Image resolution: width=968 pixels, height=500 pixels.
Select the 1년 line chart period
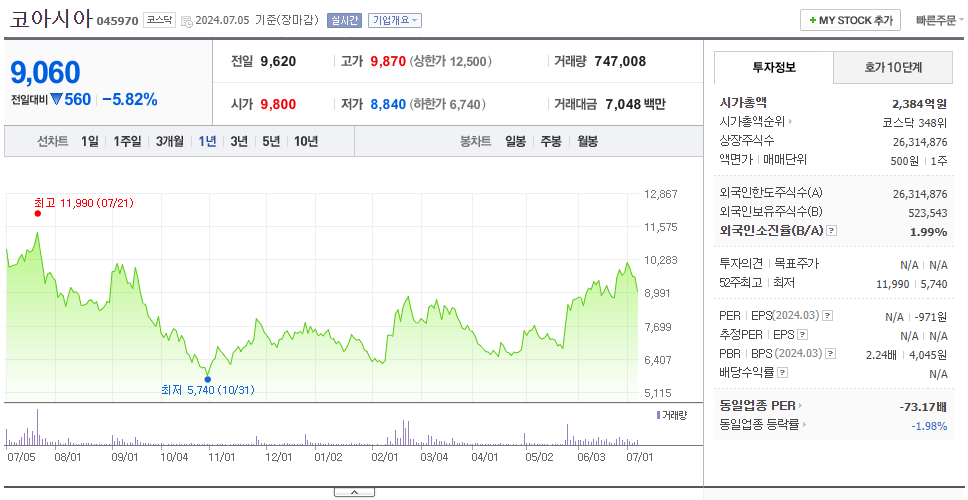coord(207,141)
